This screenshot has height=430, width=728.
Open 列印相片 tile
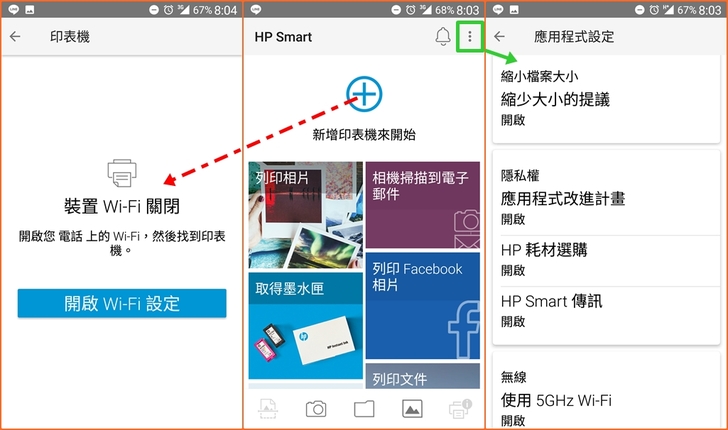point(306,215)
